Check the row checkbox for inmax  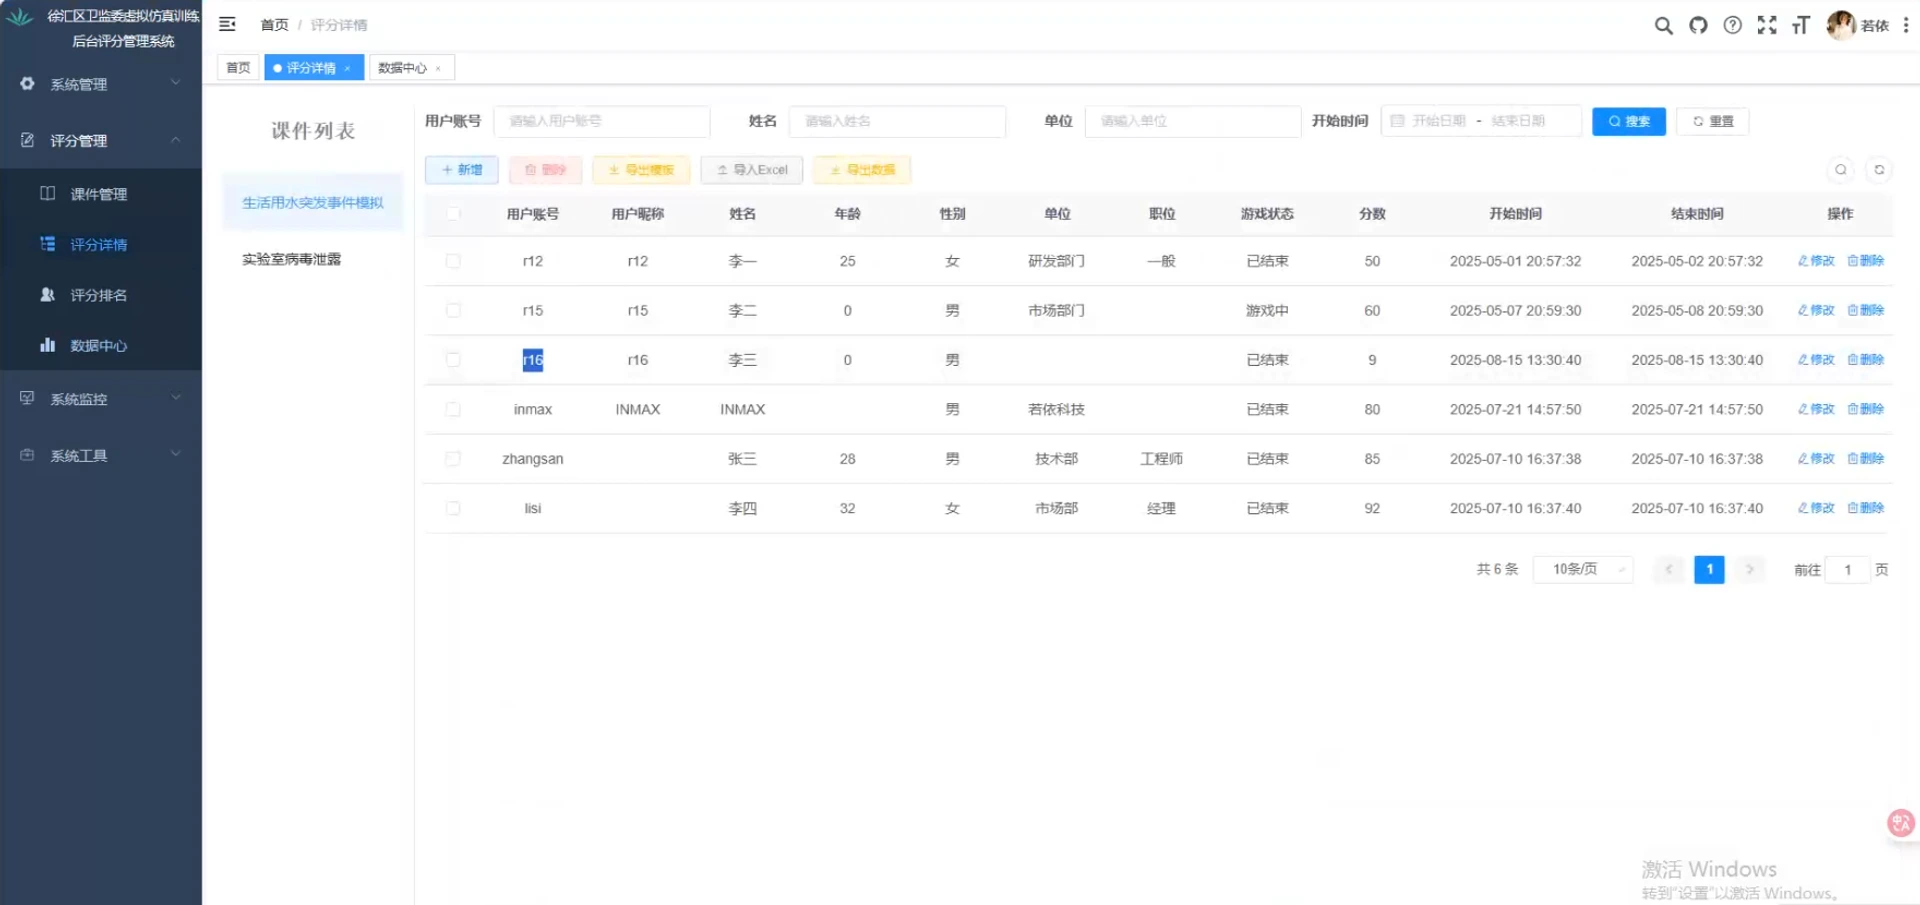(453, 409)
